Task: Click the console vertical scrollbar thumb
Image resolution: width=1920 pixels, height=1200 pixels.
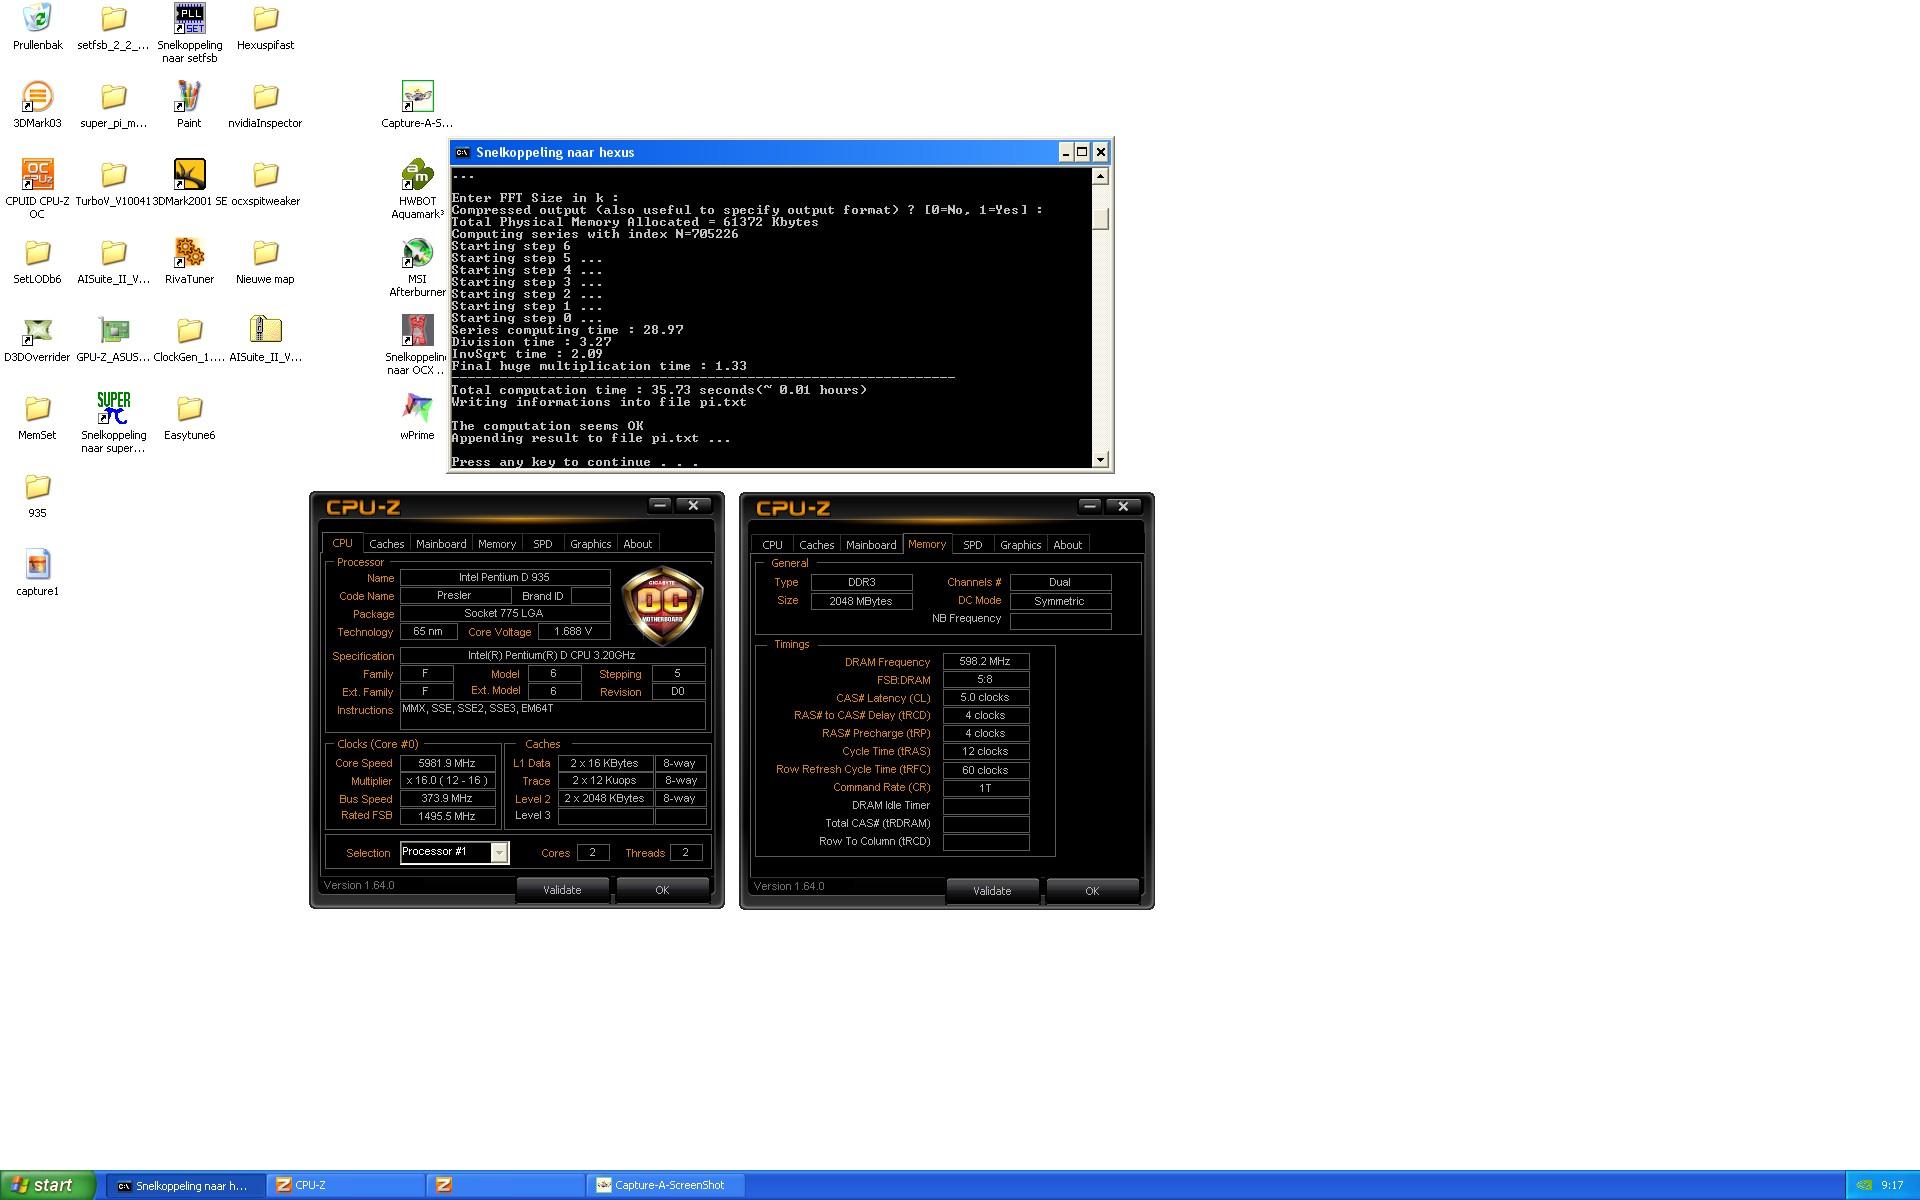Action: 1100,218
